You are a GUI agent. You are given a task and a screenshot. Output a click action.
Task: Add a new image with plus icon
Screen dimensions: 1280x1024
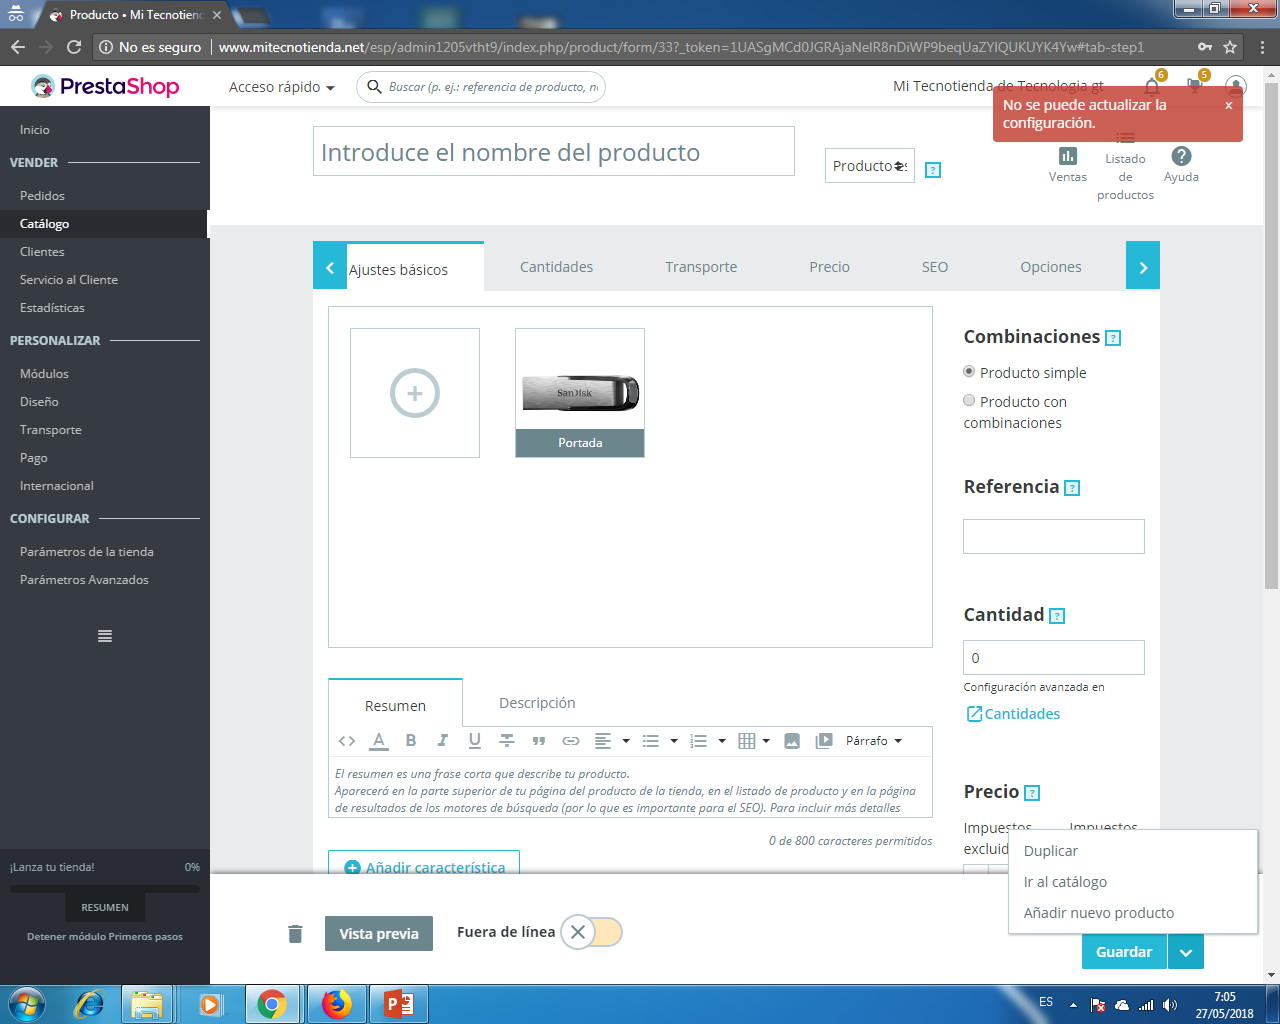click(x=415, y=393)
